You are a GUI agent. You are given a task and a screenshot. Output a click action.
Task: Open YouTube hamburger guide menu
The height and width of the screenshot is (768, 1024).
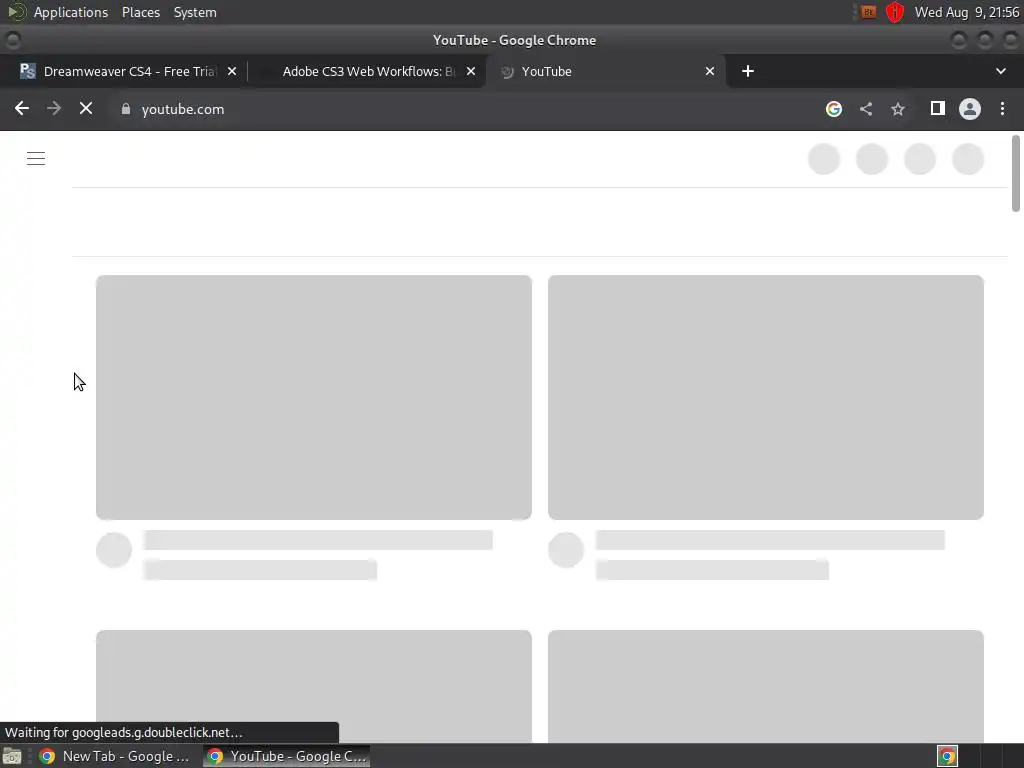[x=36, y=159]
